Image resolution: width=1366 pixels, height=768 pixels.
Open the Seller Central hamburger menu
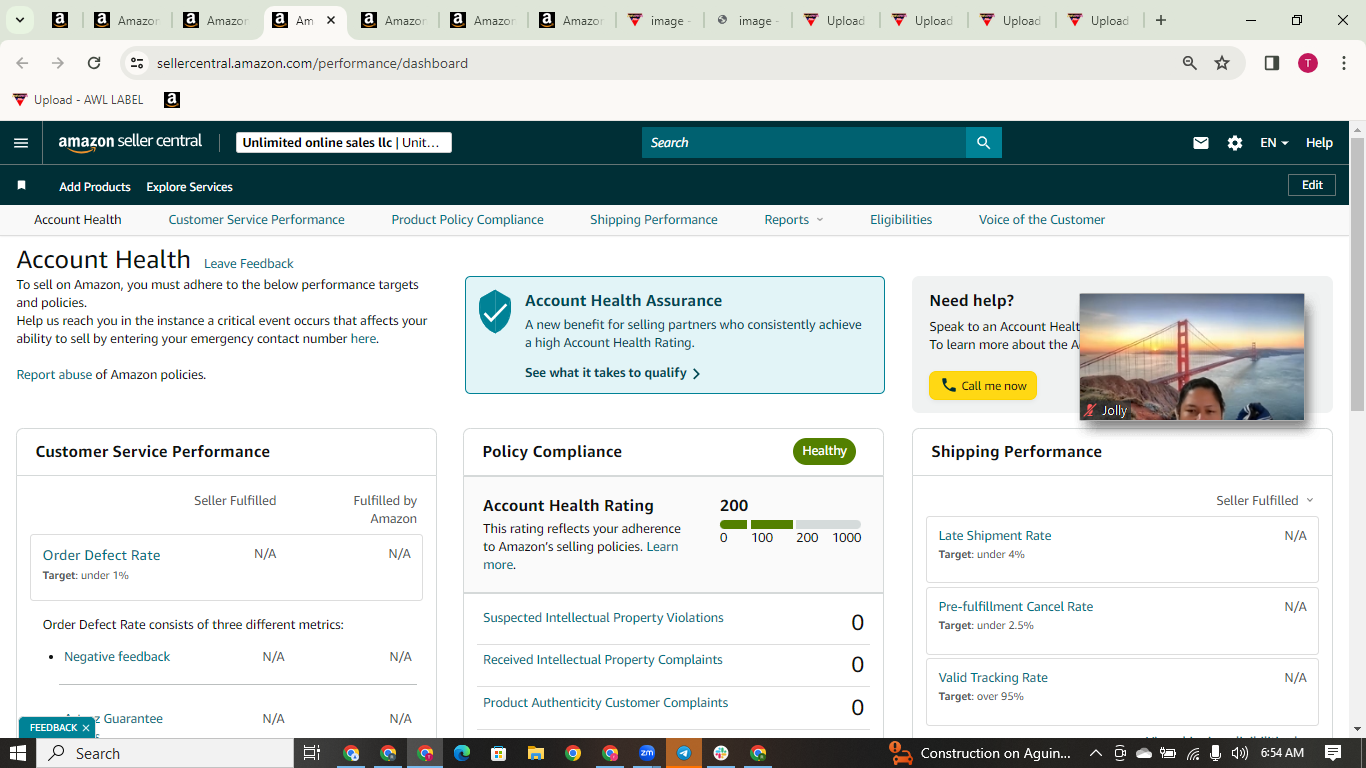click(21, 143)
